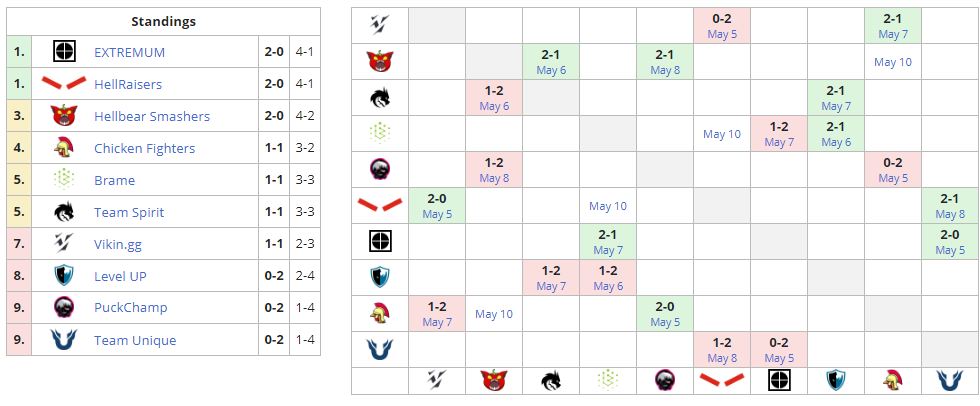Screen dimensions: 980x406
Task: Click Team Spirit logo in crosstable bottom row
Action: (550, 381)
